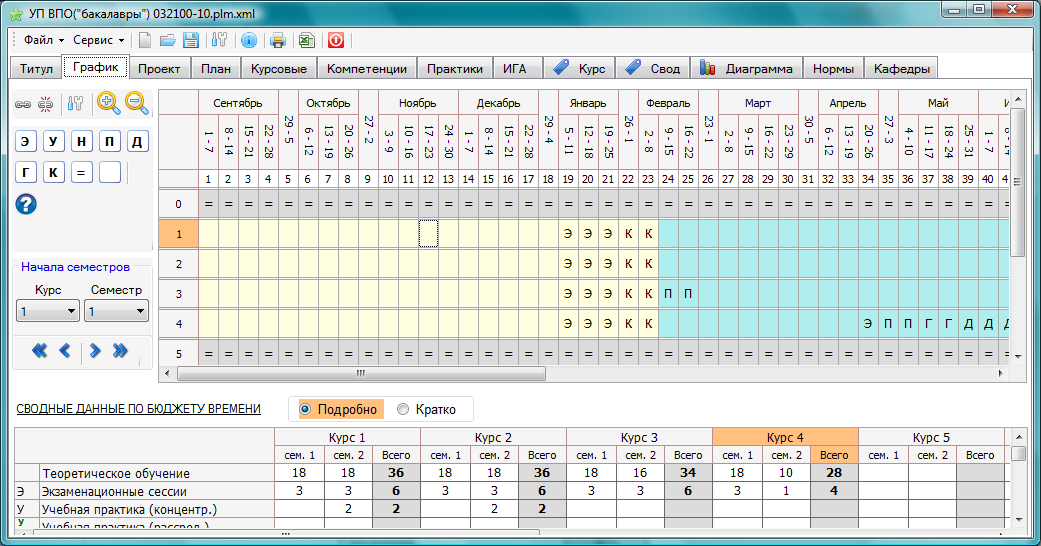Click Экзаменационные сессии row label
Image resolution: width=1041 pixels, height=546 pixels.
point(157,492)
